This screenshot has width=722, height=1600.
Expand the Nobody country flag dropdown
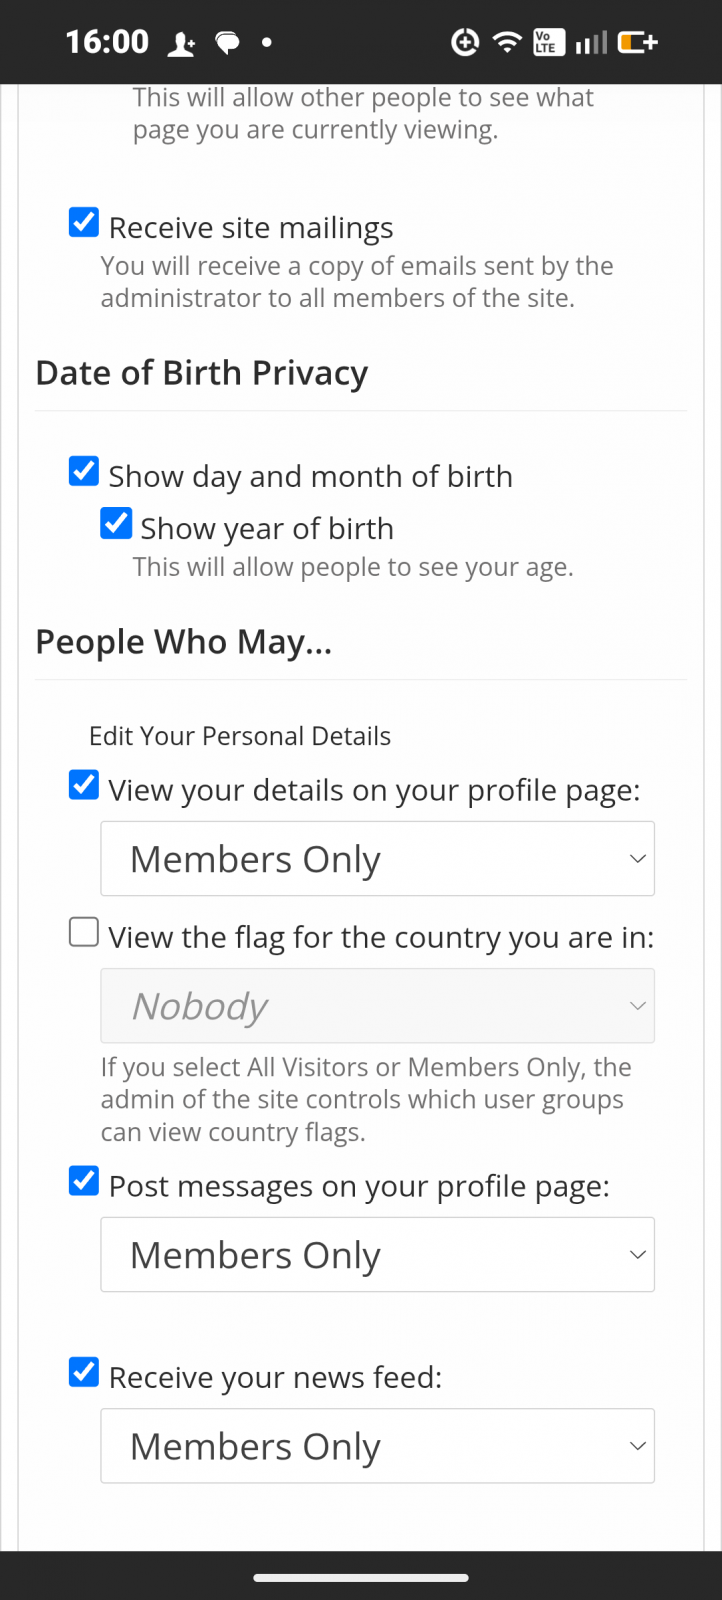coord(377,1005)
